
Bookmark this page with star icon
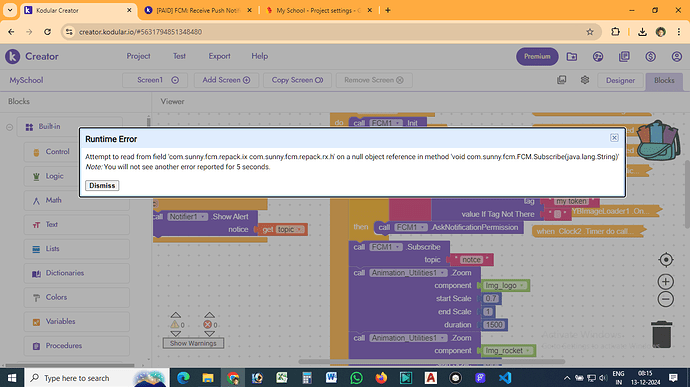coord(590,32)
